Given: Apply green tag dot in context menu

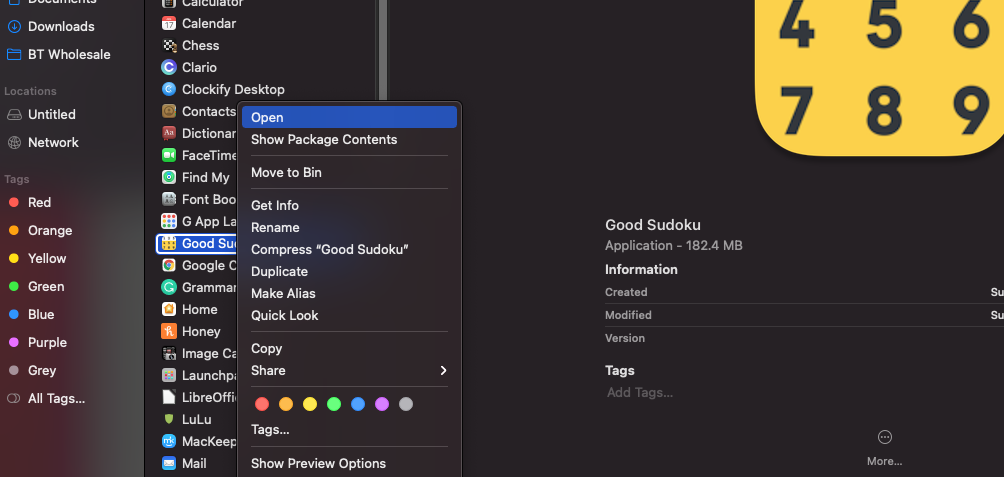Looking at the screenshot, I should tap(334, 404).
